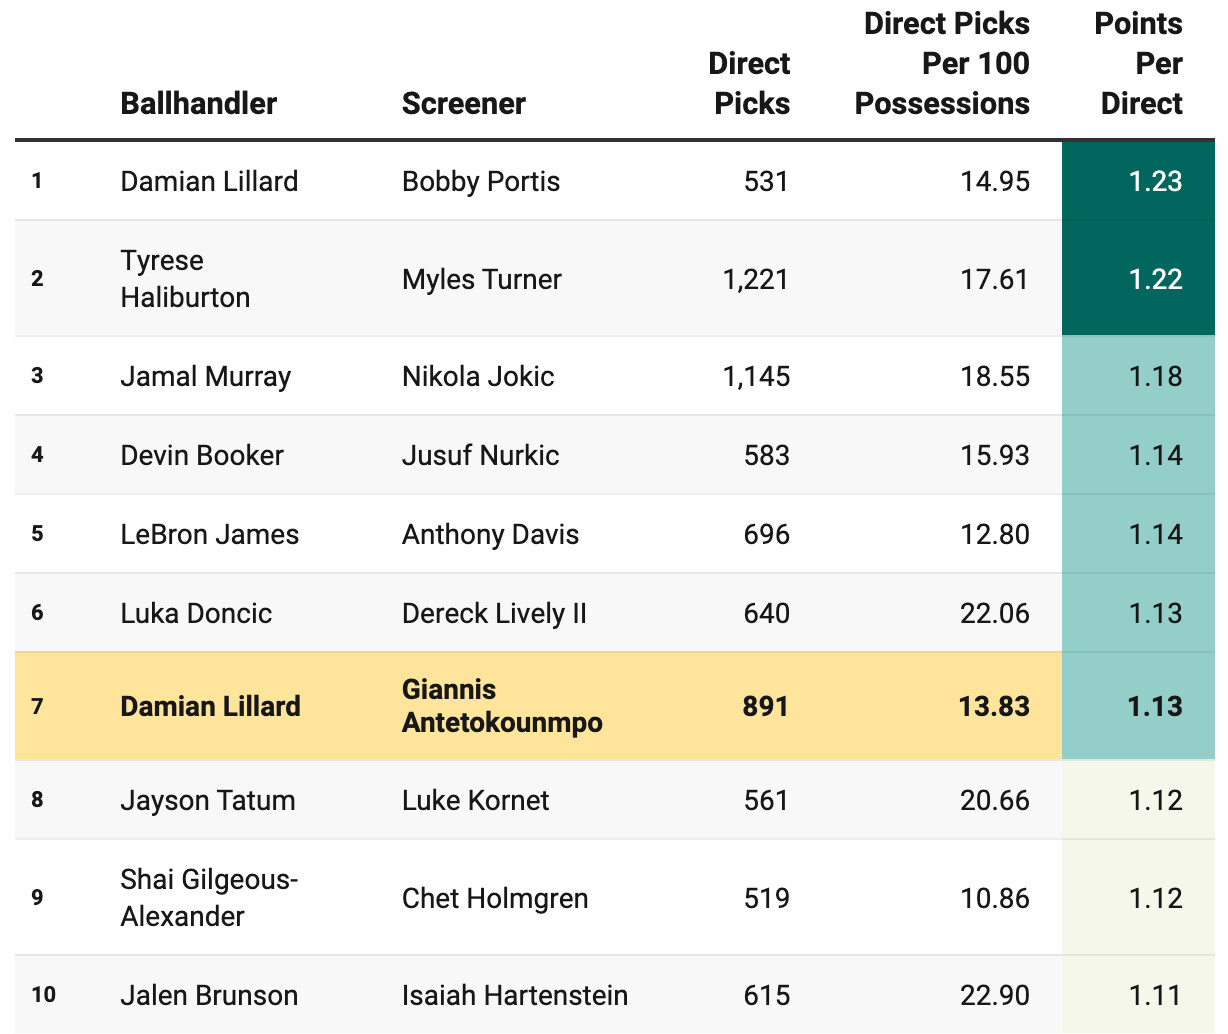Screen dimensions: 1228x1034
Task: Select Tyrese Haliburton ballhandler cell
Action: (x=185, y=279)
